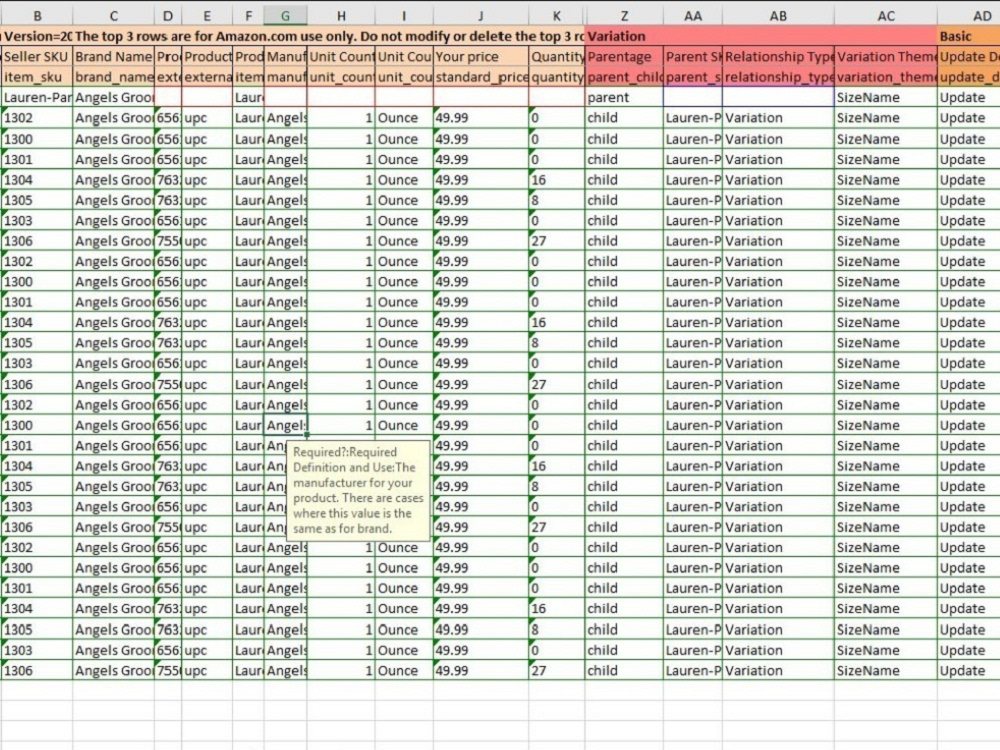The width and height of the screenshot is (1000, 750).
Task: Click the "Parent SK" label cell
Action: pyautogui.click(x=693, y=57)
